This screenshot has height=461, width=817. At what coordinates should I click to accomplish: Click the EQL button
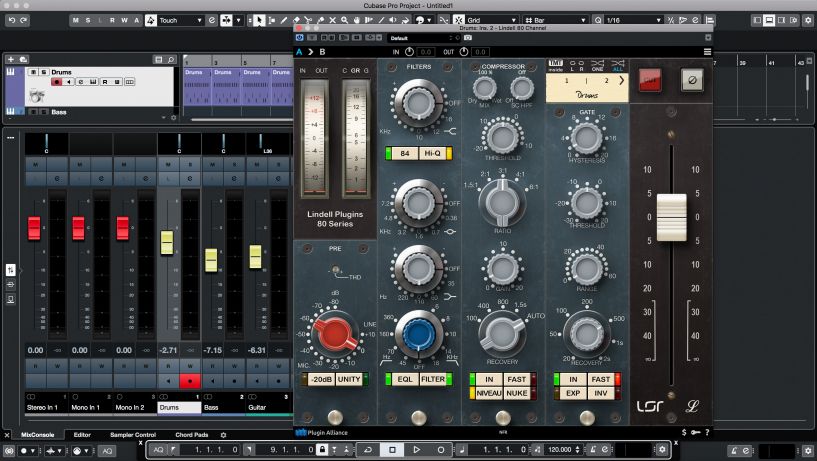click(405, 379)
